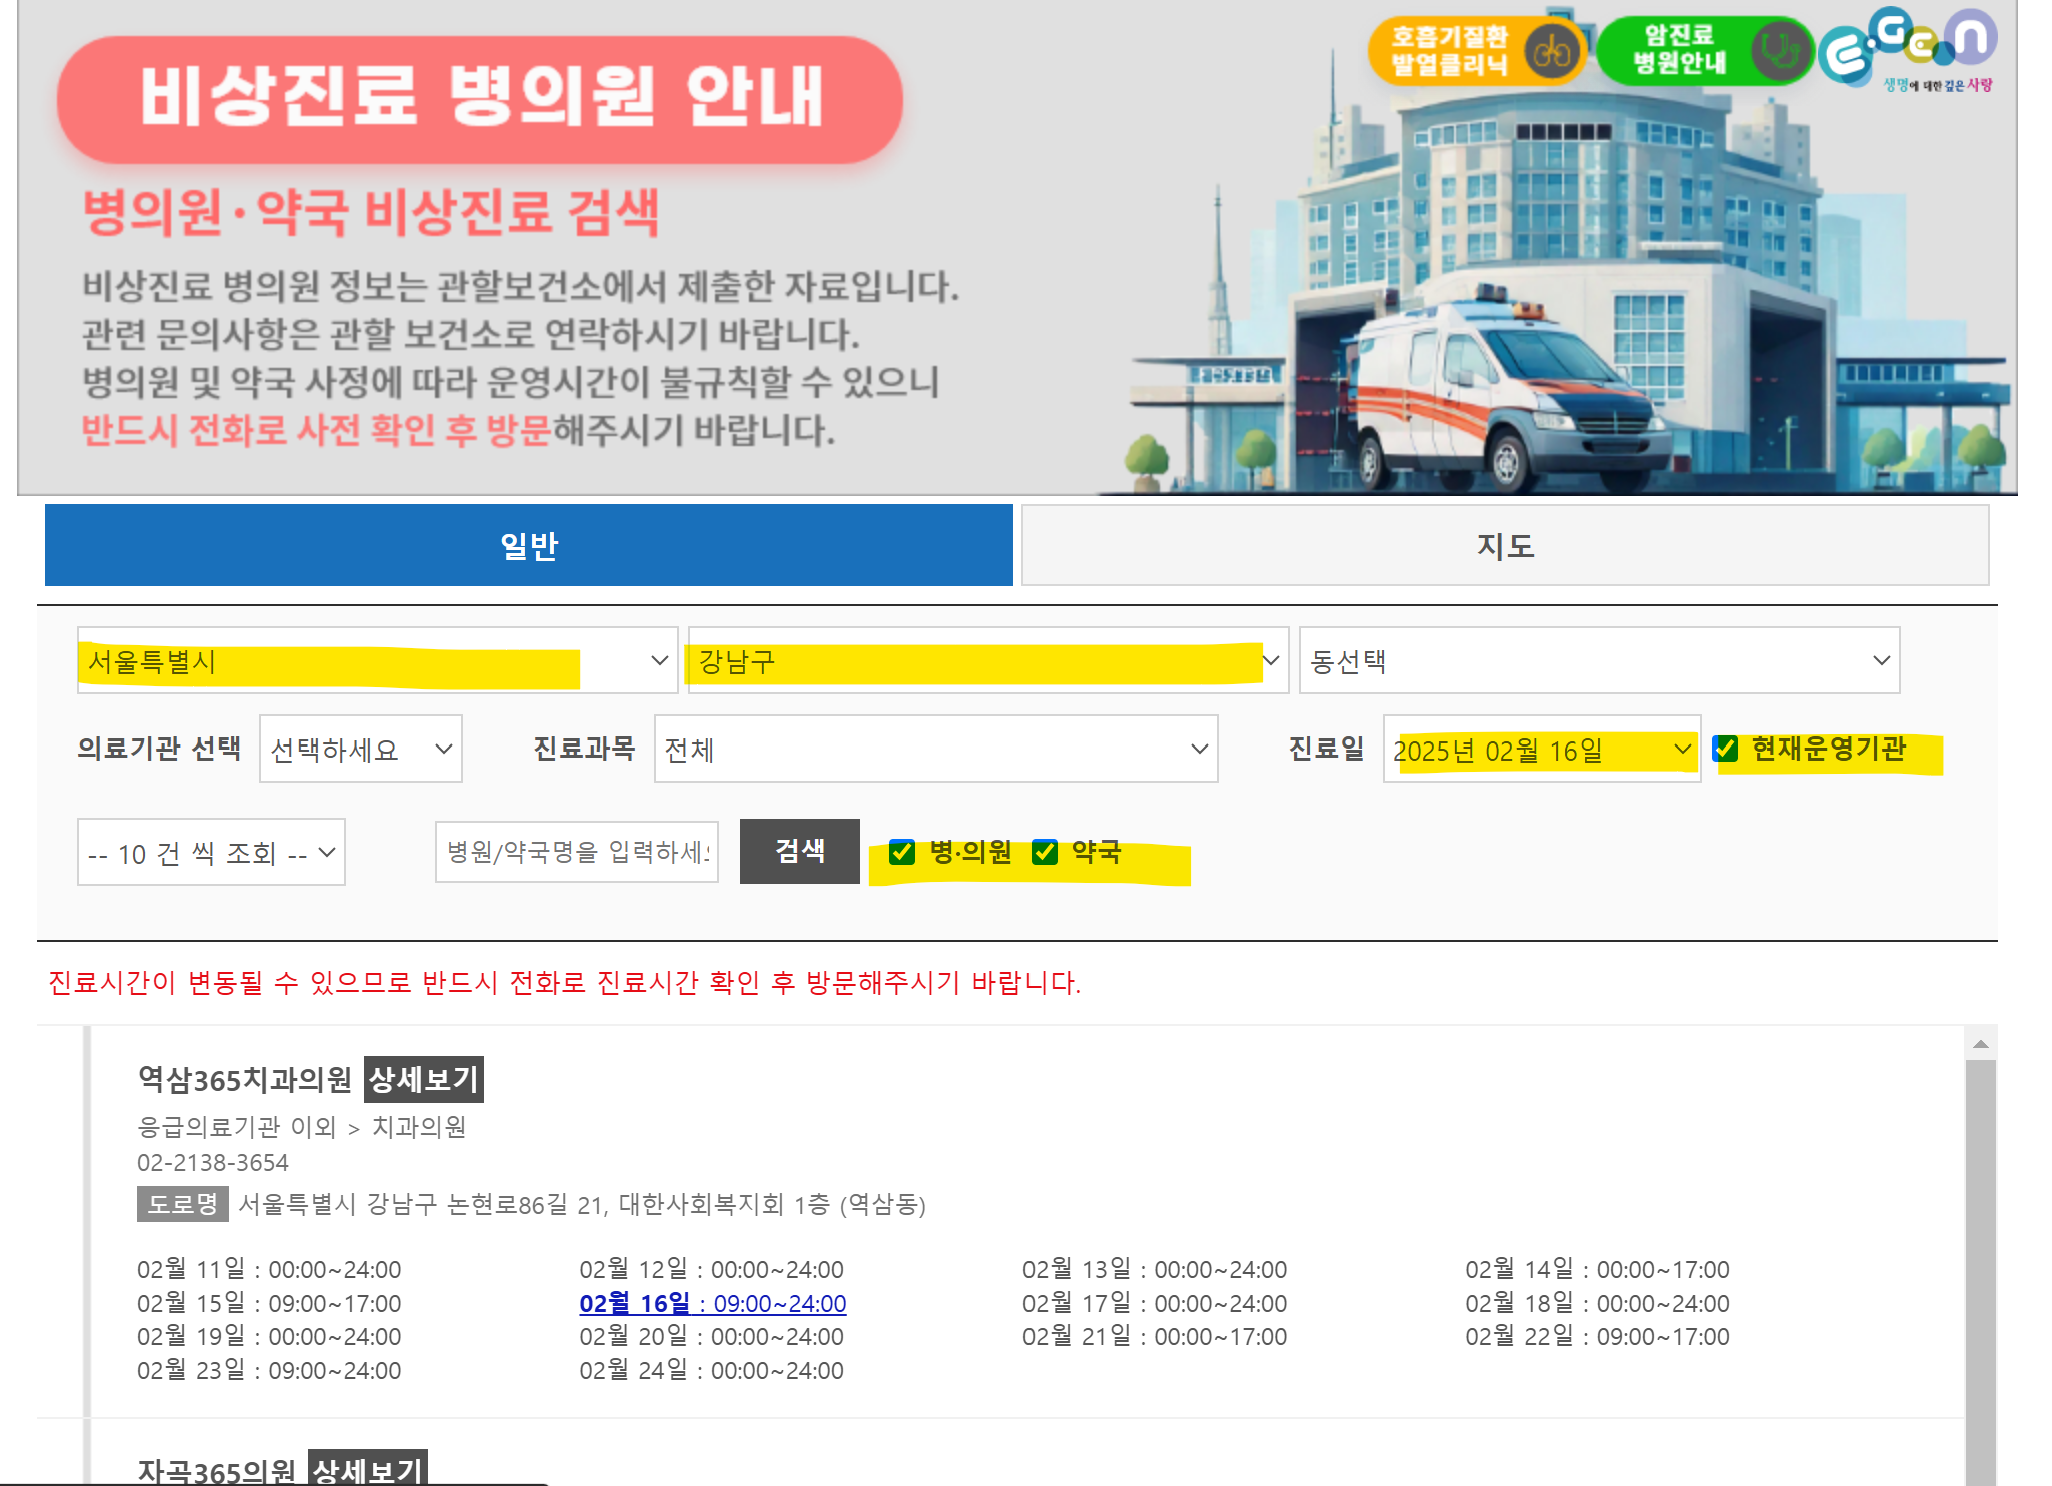The width and height of the screenshot is (2052, 1486).
Task: Open the 서울특별시 city dropdown
Action: coord(377,660)
